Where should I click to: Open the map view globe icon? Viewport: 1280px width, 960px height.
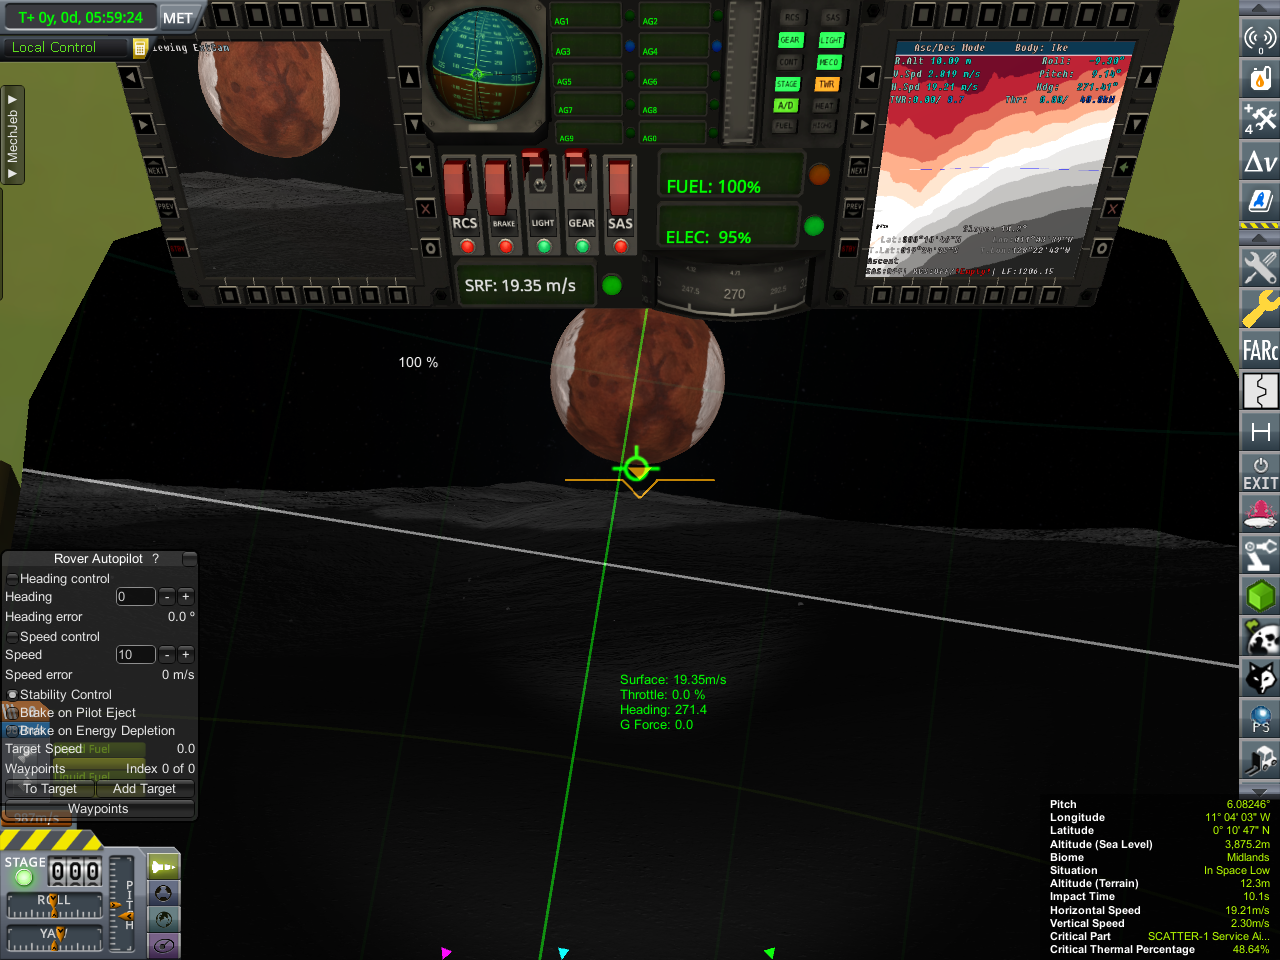(164, 919)
